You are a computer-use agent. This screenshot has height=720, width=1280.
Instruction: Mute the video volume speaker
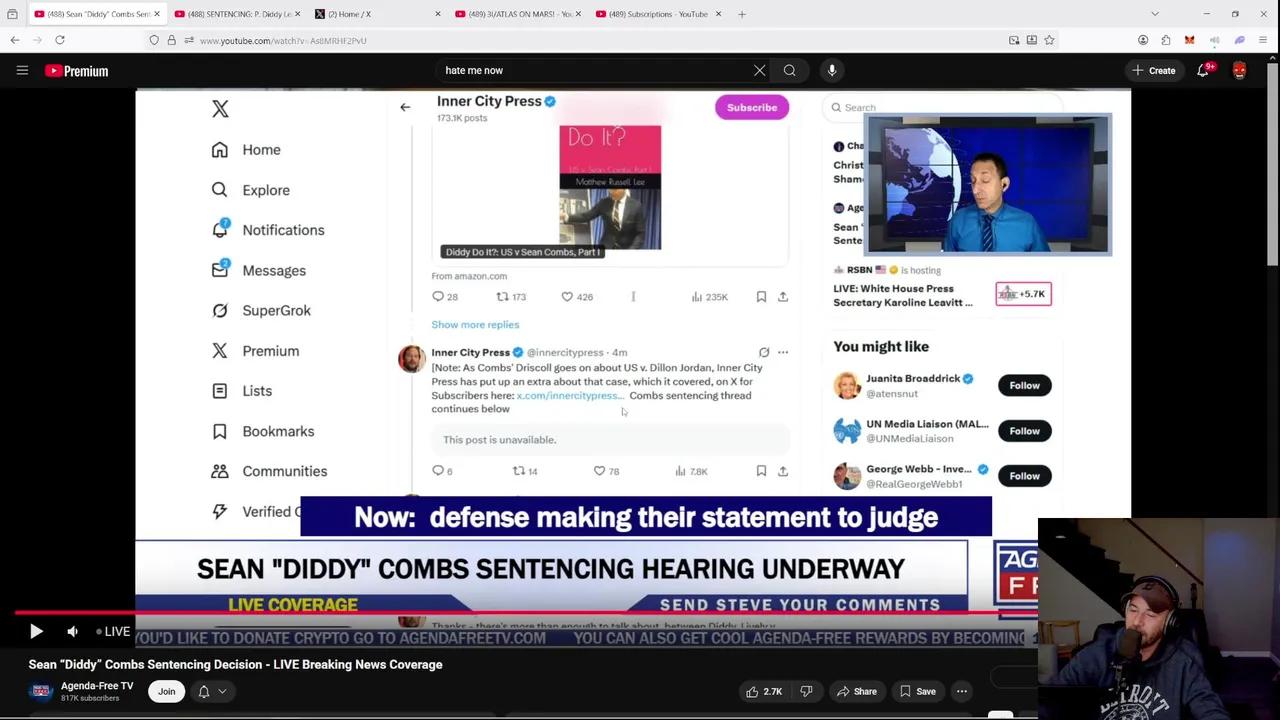(72, 631)
